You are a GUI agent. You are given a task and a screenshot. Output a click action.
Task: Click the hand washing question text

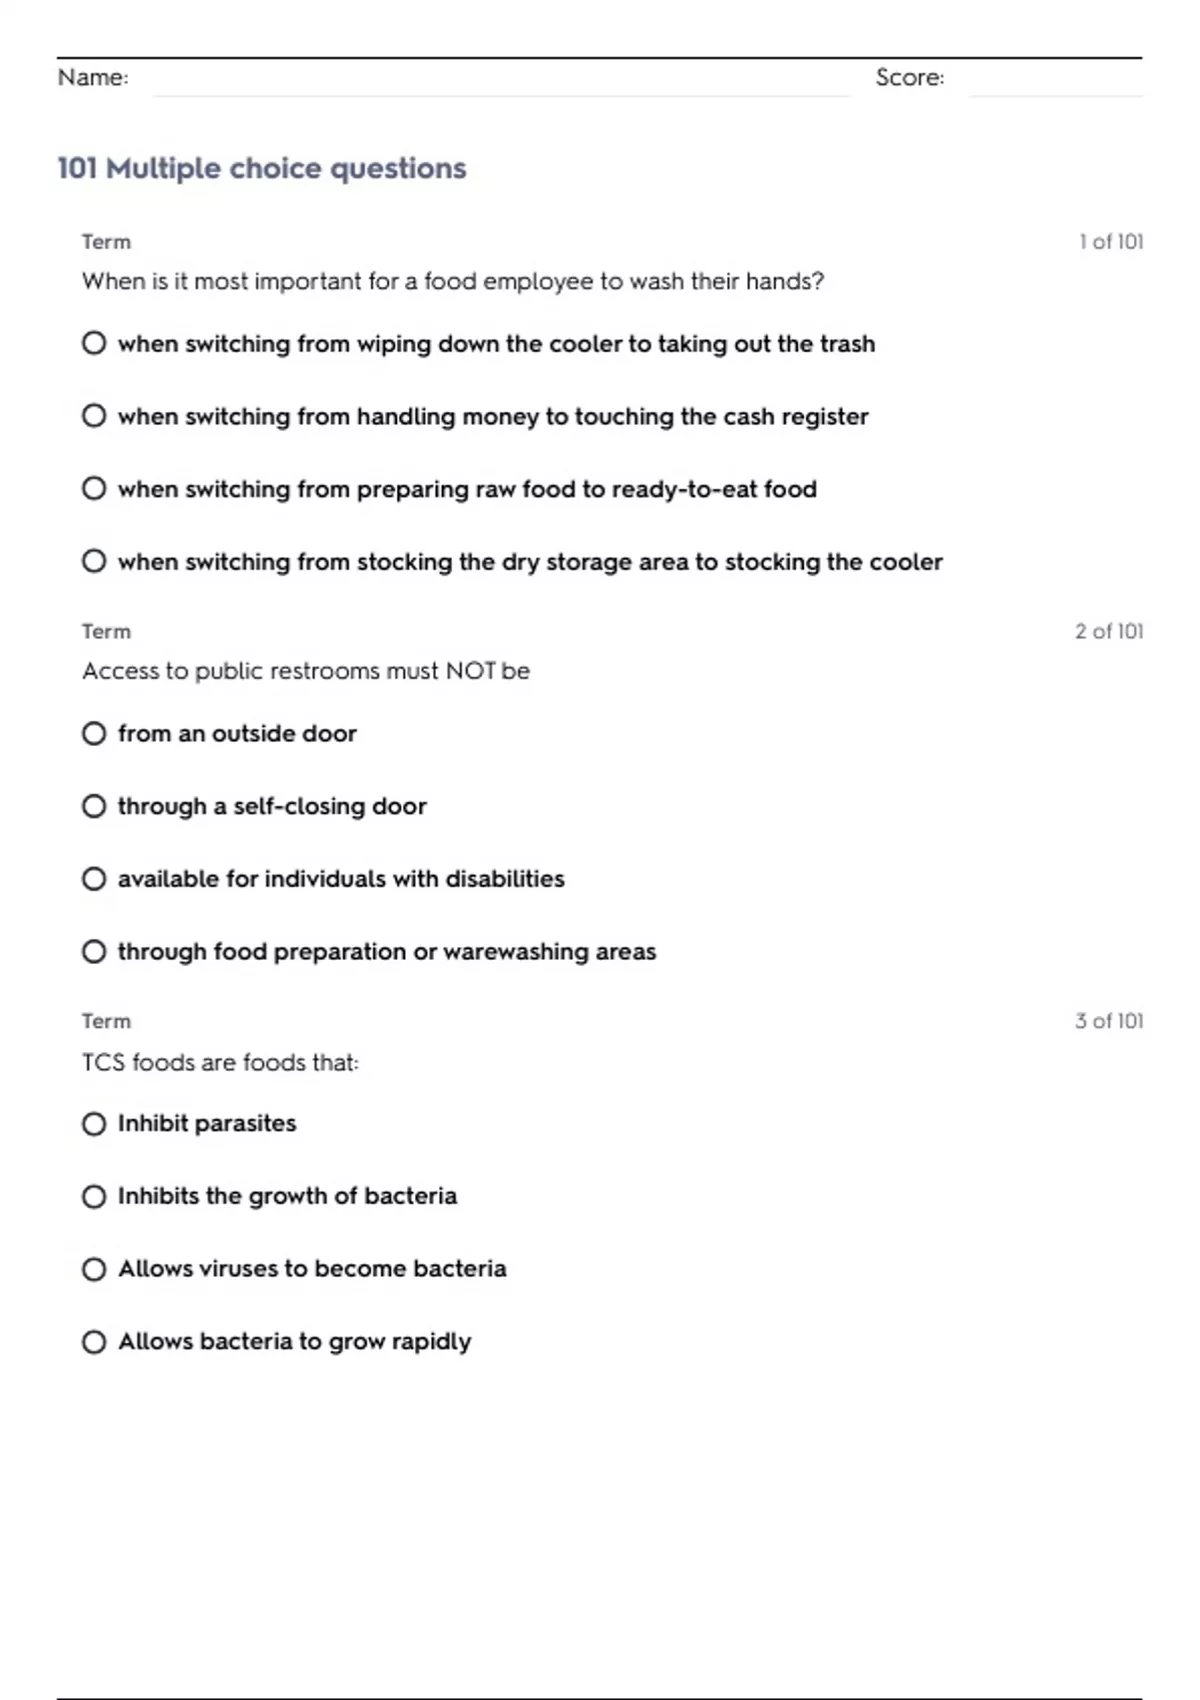(453, 282)
